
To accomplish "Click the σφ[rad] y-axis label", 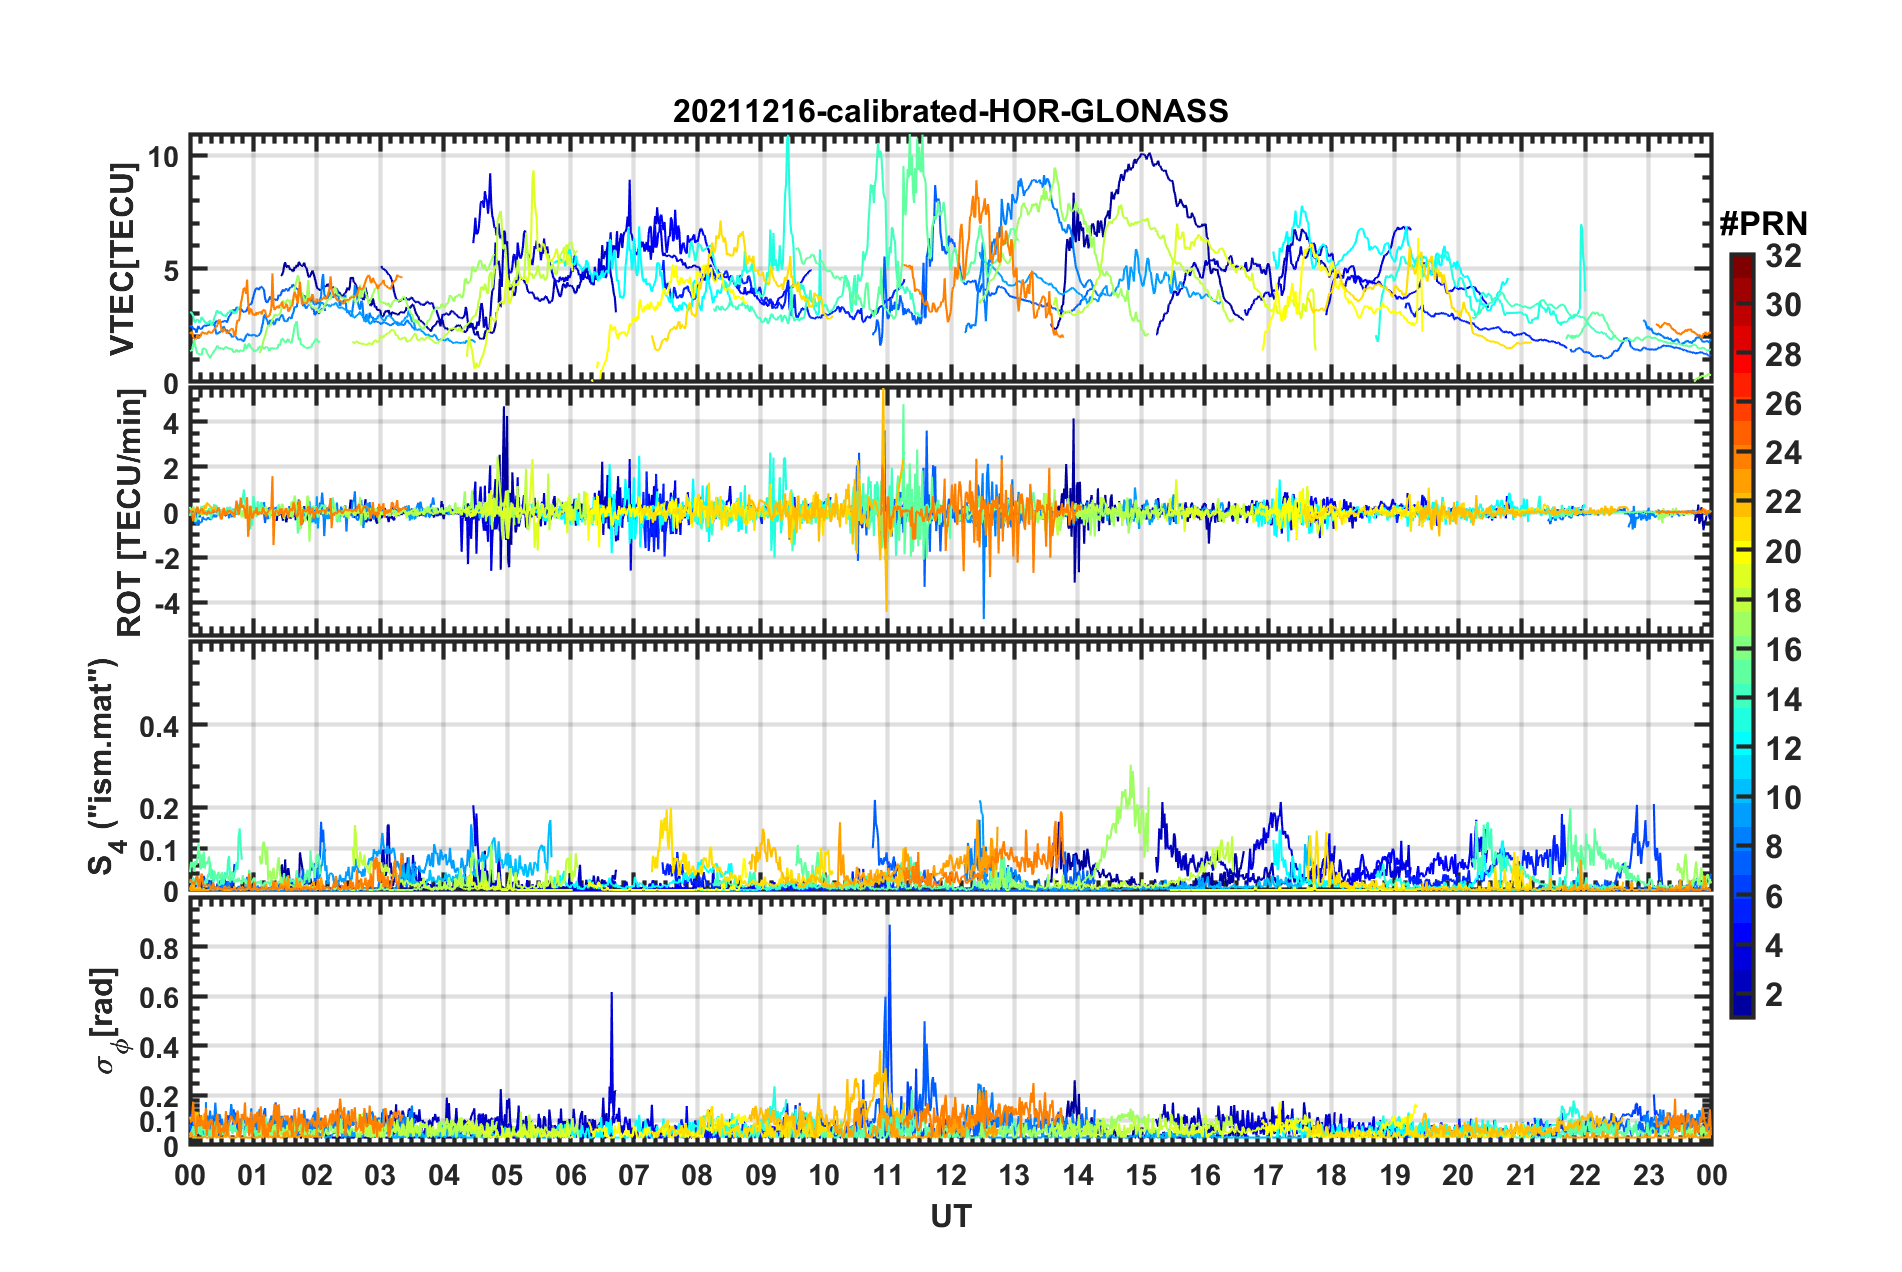I will [108, 1022].
